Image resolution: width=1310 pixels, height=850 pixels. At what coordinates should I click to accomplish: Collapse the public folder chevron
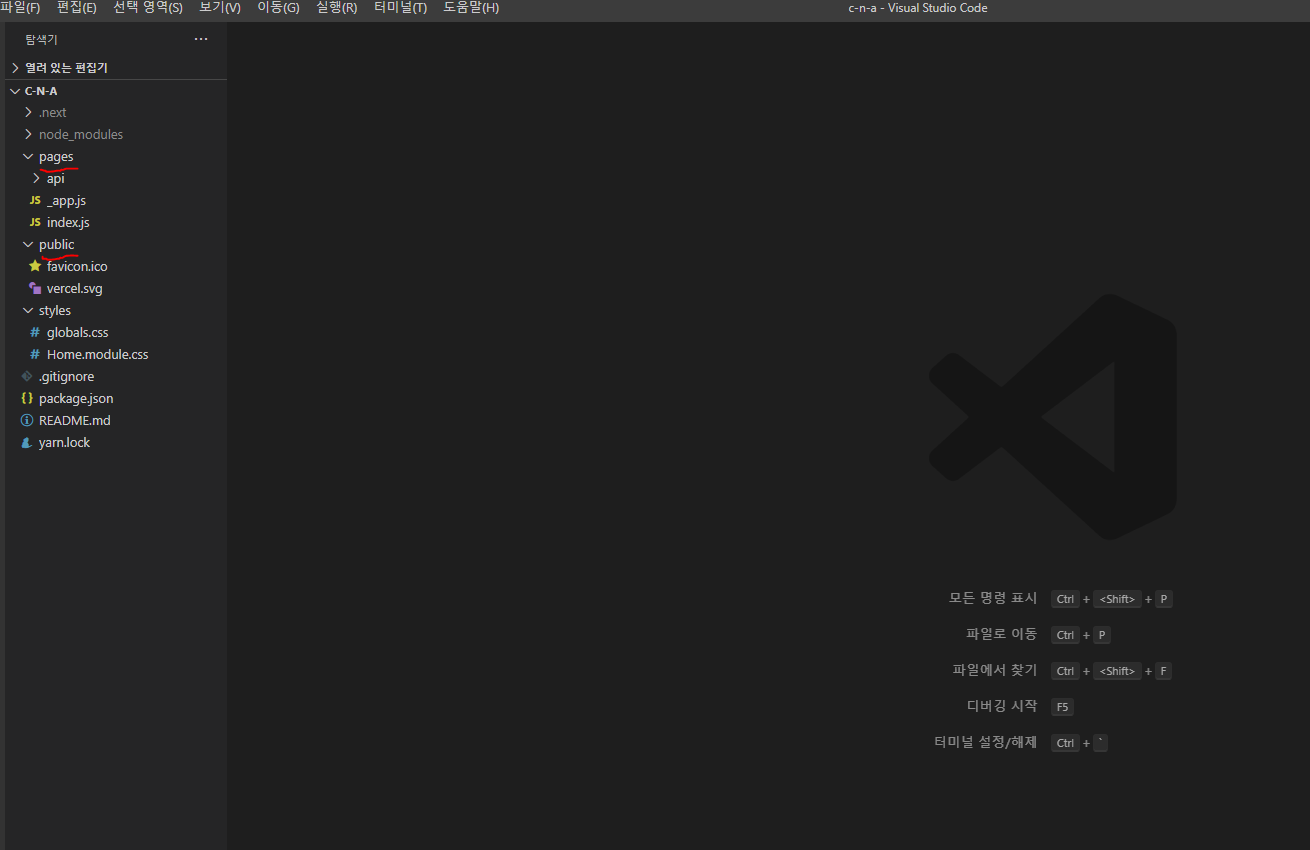tap(28, 244)
